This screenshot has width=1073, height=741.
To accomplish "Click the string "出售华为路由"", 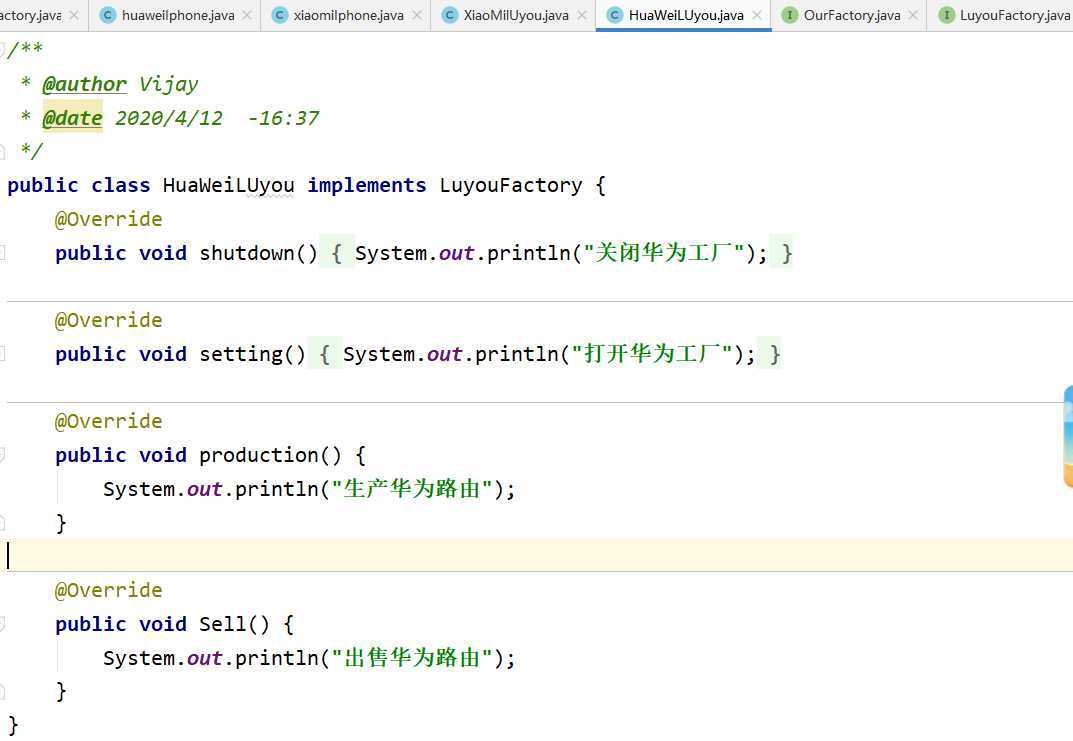I will 412,658.
